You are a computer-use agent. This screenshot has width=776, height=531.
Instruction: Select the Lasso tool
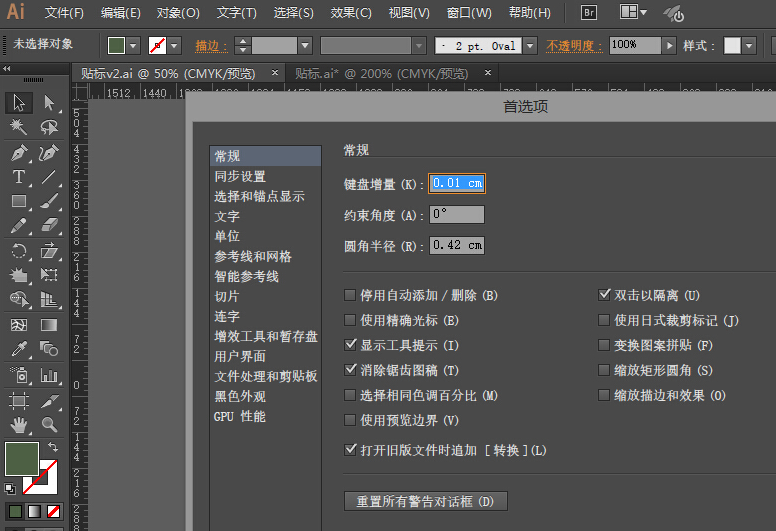tap(48, 127)
